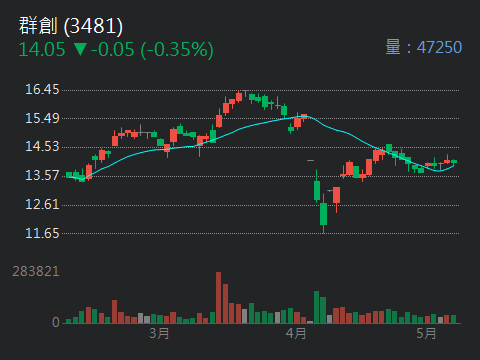Click the lowest green candlestick touching the 11.65 line
480x360 pixels.
[x=323, y=214]
